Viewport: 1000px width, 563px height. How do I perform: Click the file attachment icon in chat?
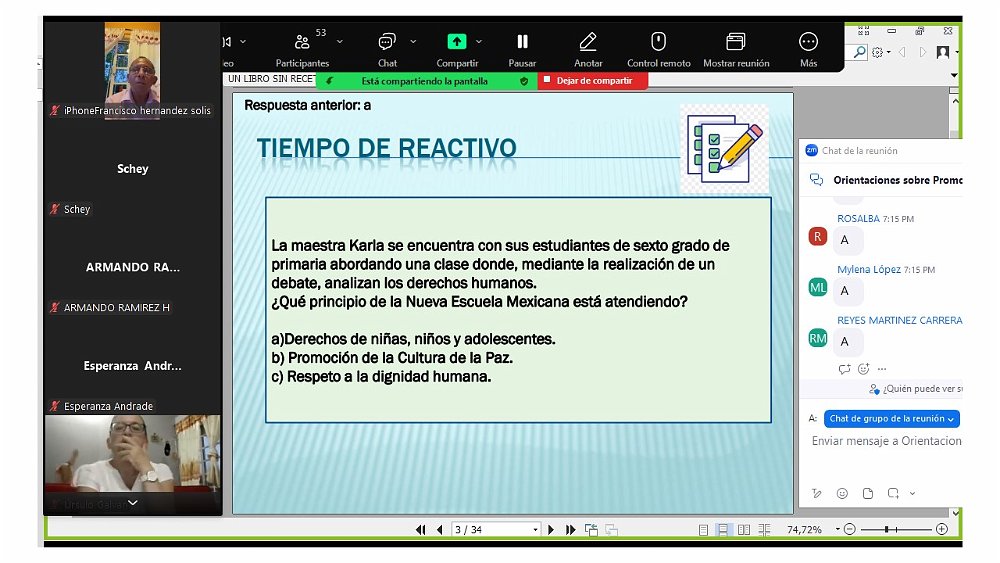(867, 493)
